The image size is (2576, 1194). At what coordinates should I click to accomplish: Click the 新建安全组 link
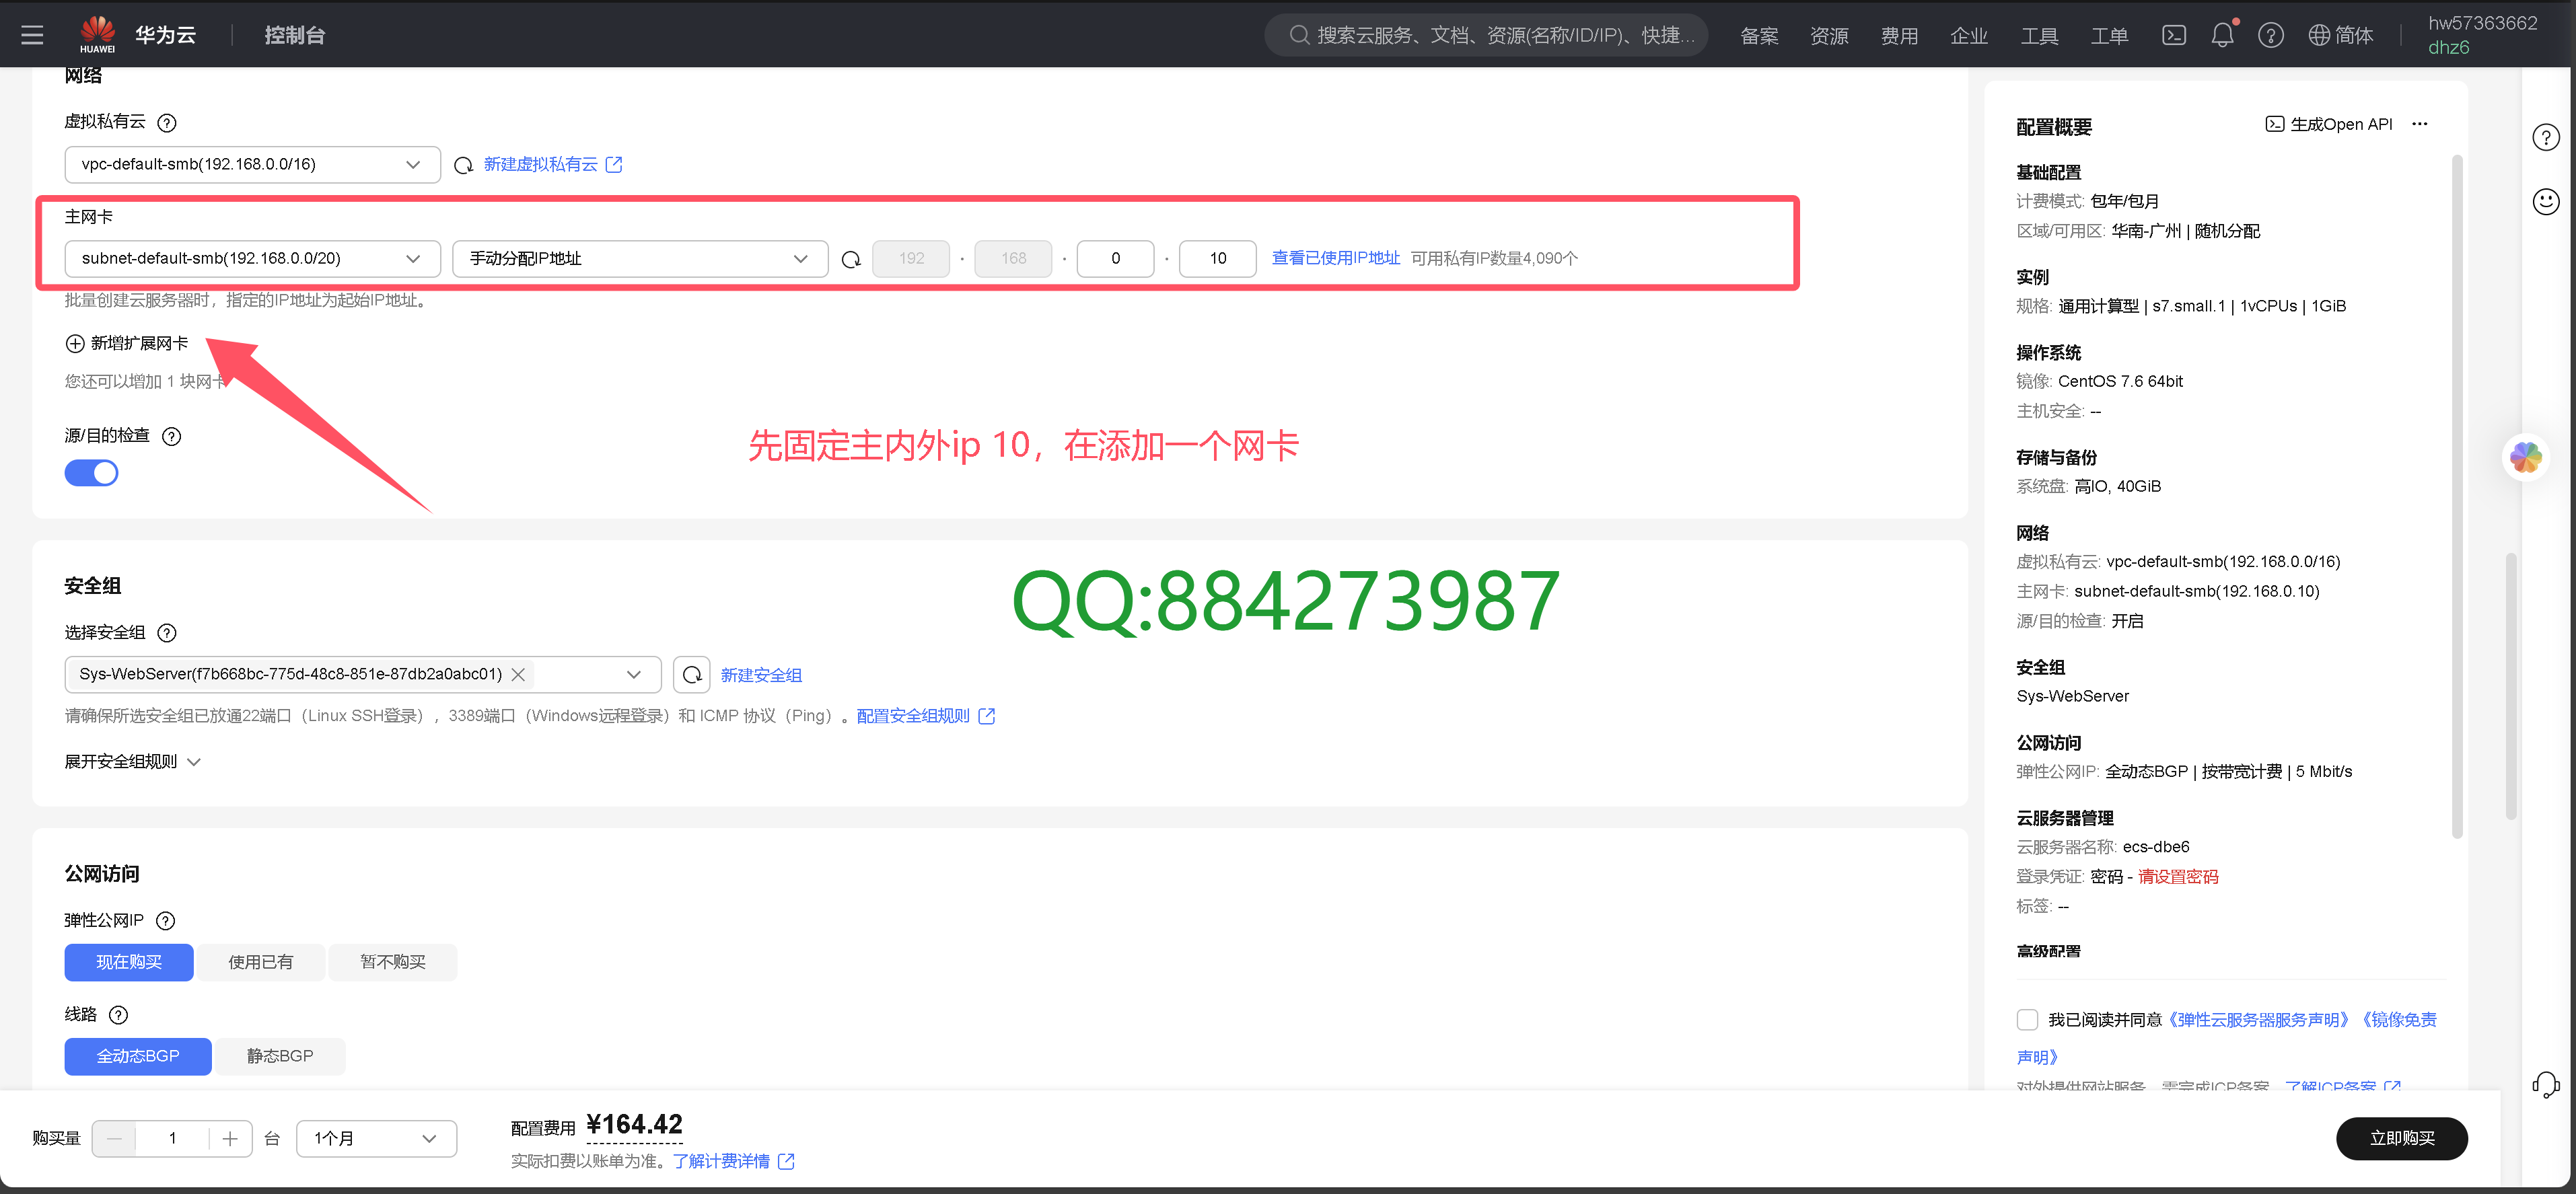761,675
